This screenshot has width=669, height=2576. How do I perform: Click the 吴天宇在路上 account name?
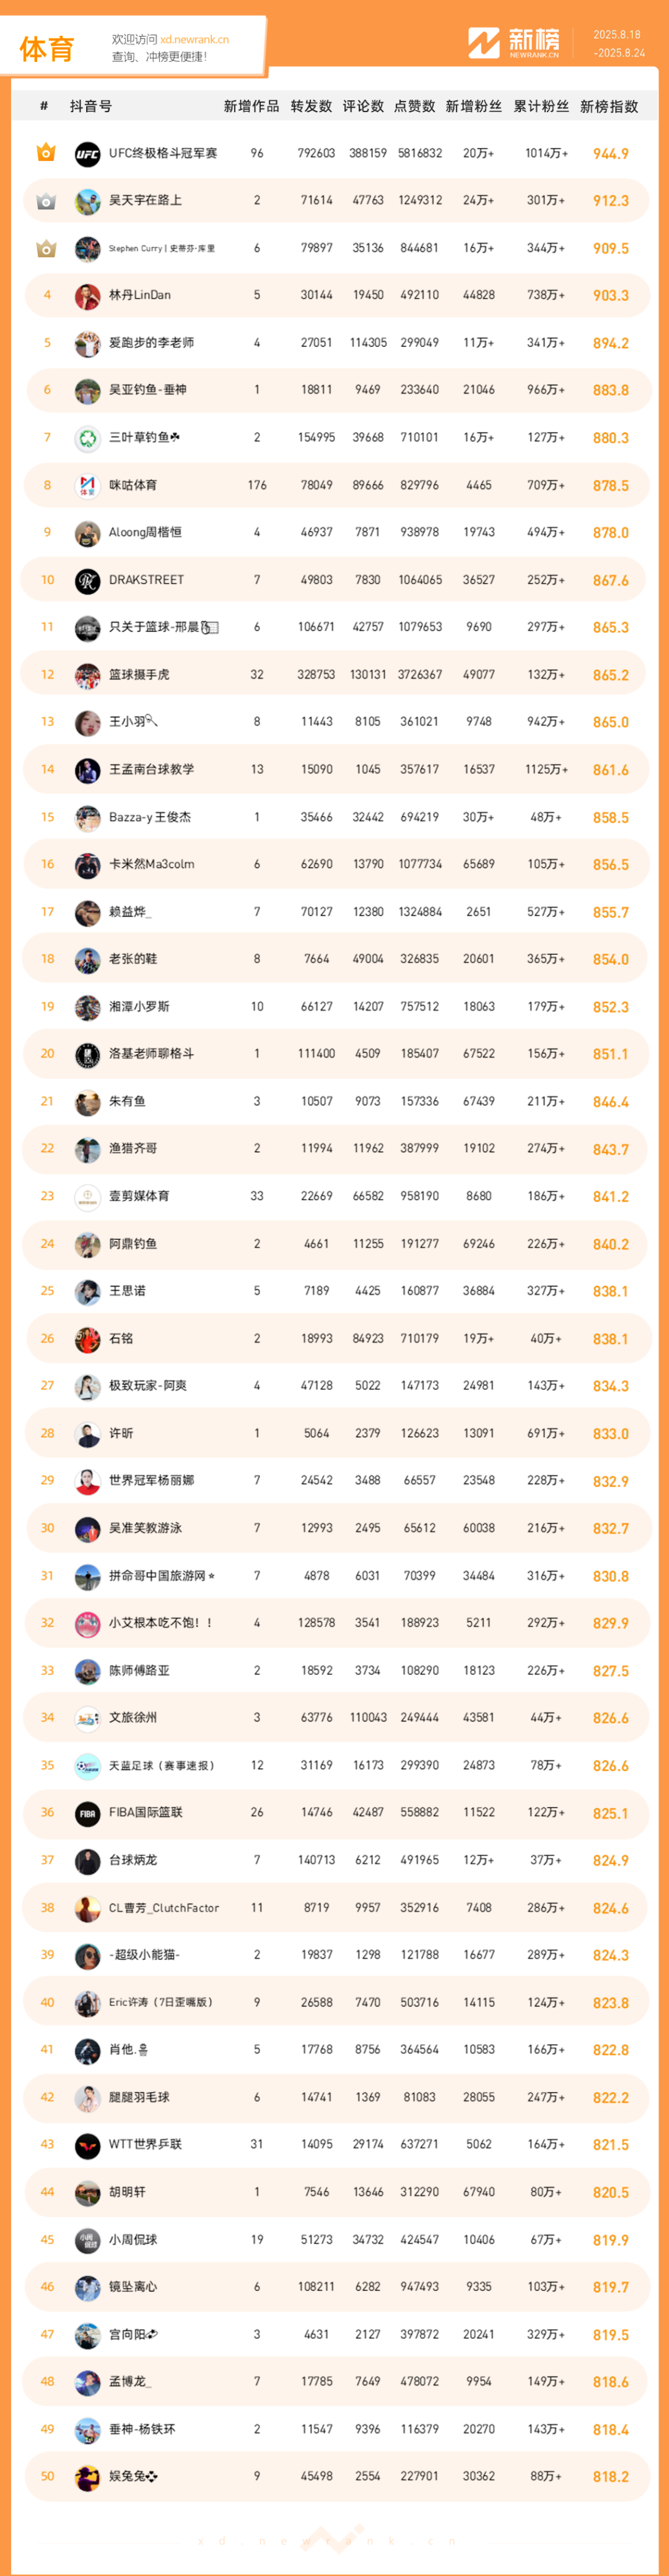click(145, 200)
